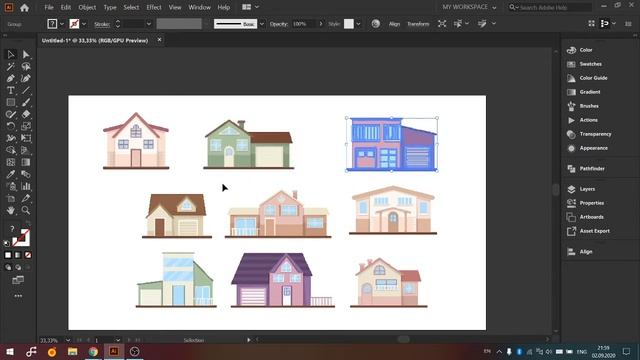Select the Hand tool
The image size is (640, 360).
pyautogui.click(x=11, y=210)
